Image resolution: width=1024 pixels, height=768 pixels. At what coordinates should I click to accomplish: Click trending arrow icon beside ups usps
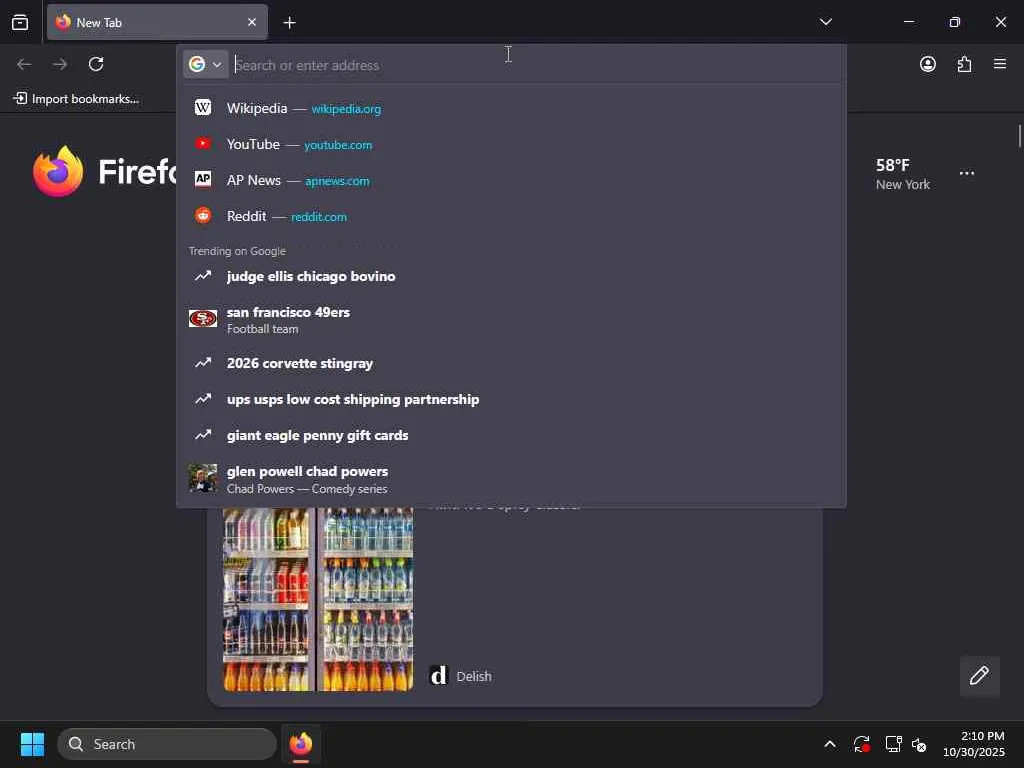click(203, 398)
